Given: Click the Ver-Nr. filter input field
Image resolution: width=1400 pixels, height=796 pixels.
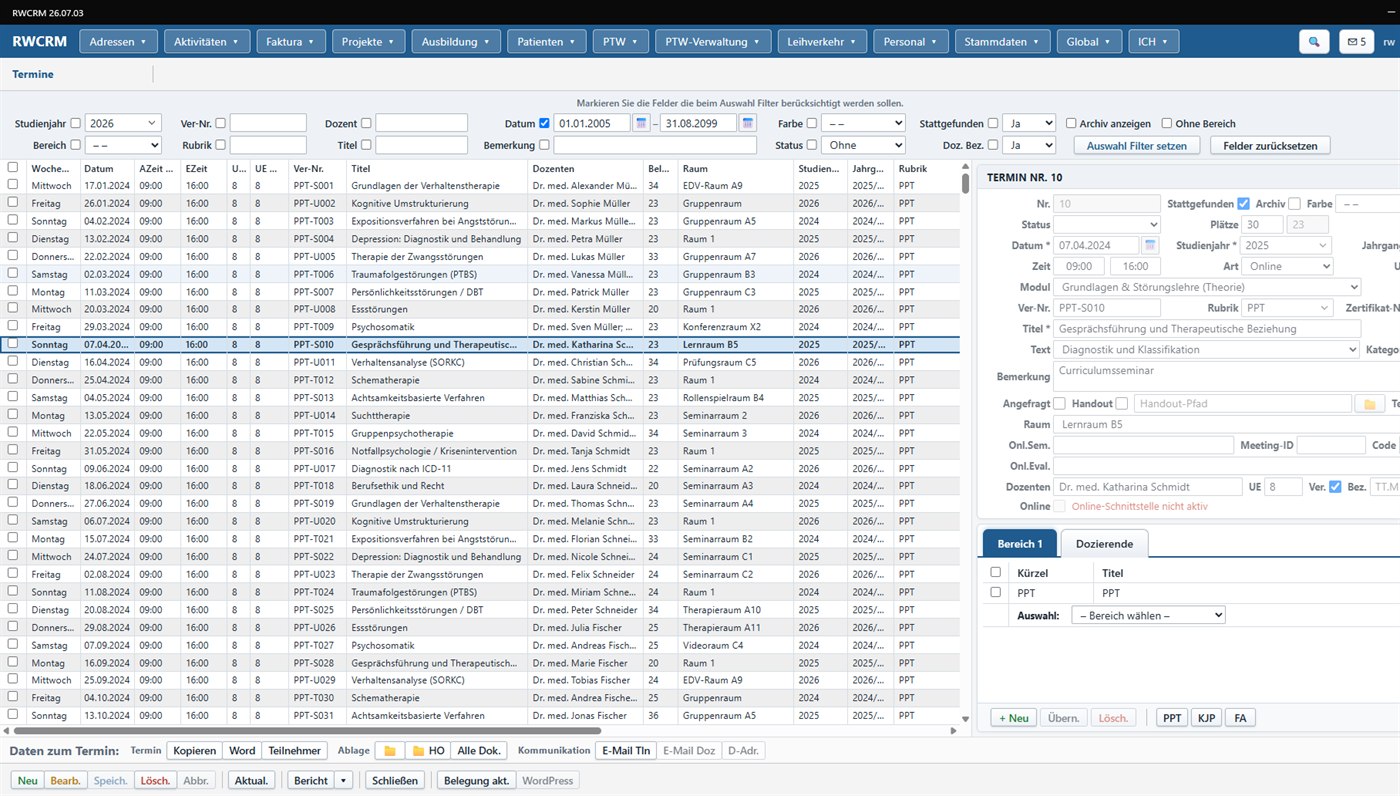Looking at the screenshot, I should click(268, 123).
